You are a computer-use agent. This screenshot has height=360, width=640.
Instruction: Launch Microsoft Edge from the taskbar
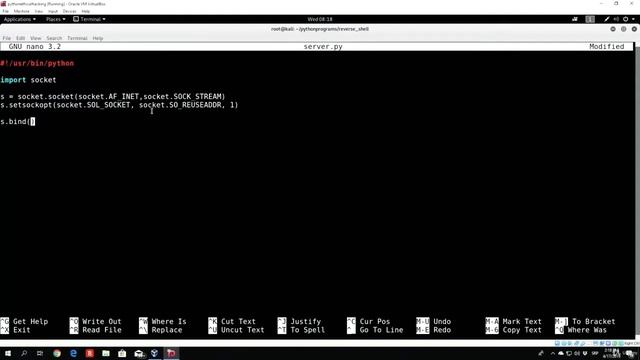(x=73, y=353)
